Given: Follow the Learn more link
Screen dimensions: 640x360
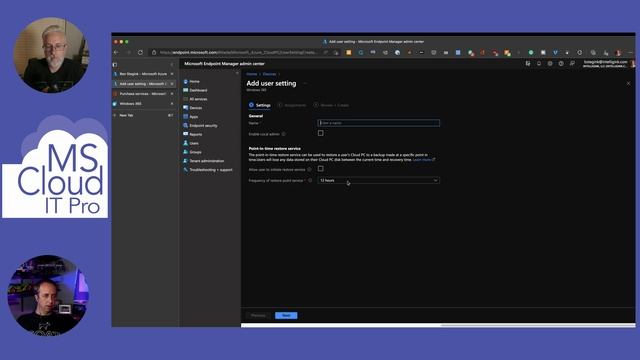Looking at the screenshot, I should pos(423,160).
